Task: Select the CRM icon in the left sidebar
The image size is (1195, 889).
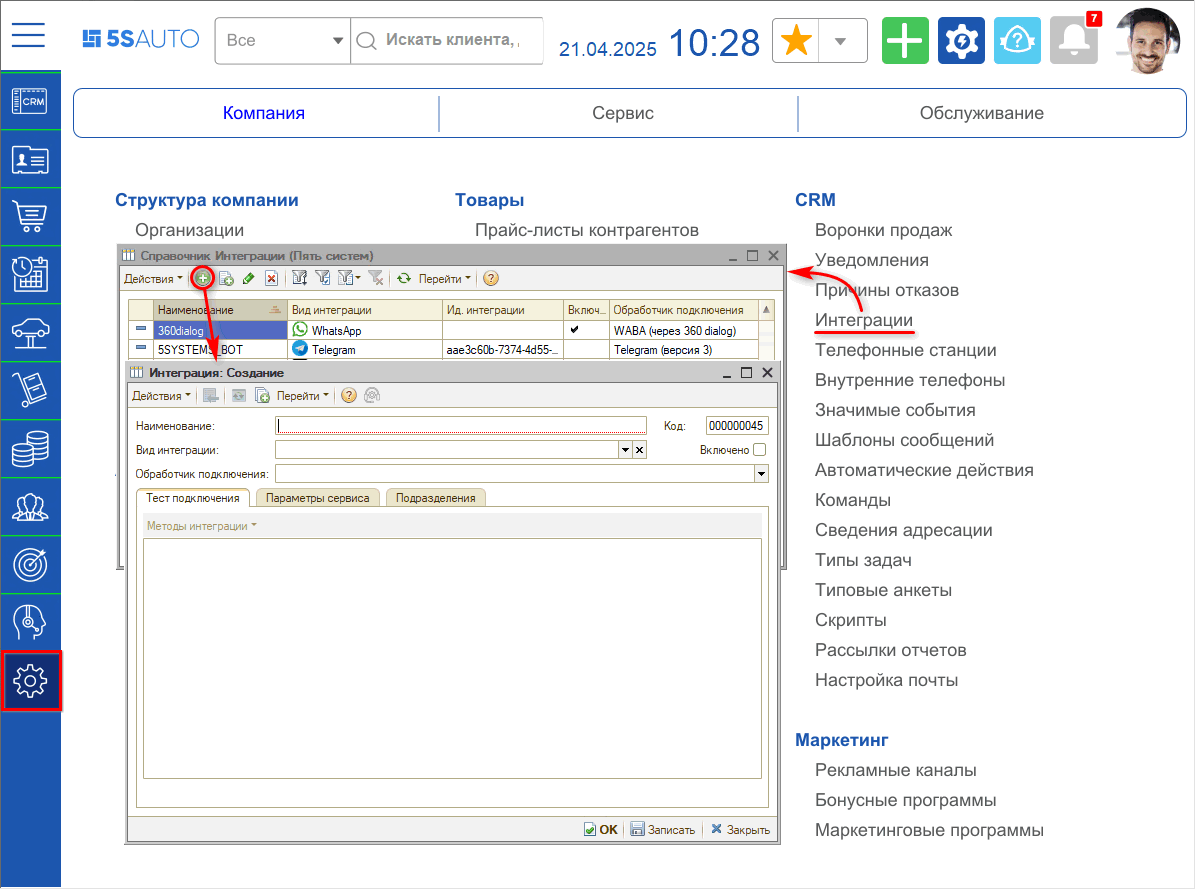Action: [31, 101]
